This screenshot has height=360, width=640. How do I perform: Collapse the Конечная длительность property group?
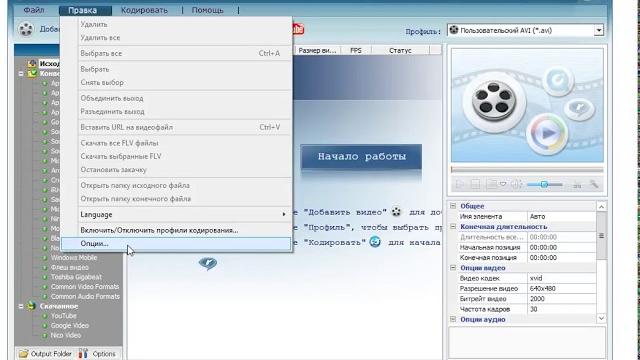coord(453,227)
